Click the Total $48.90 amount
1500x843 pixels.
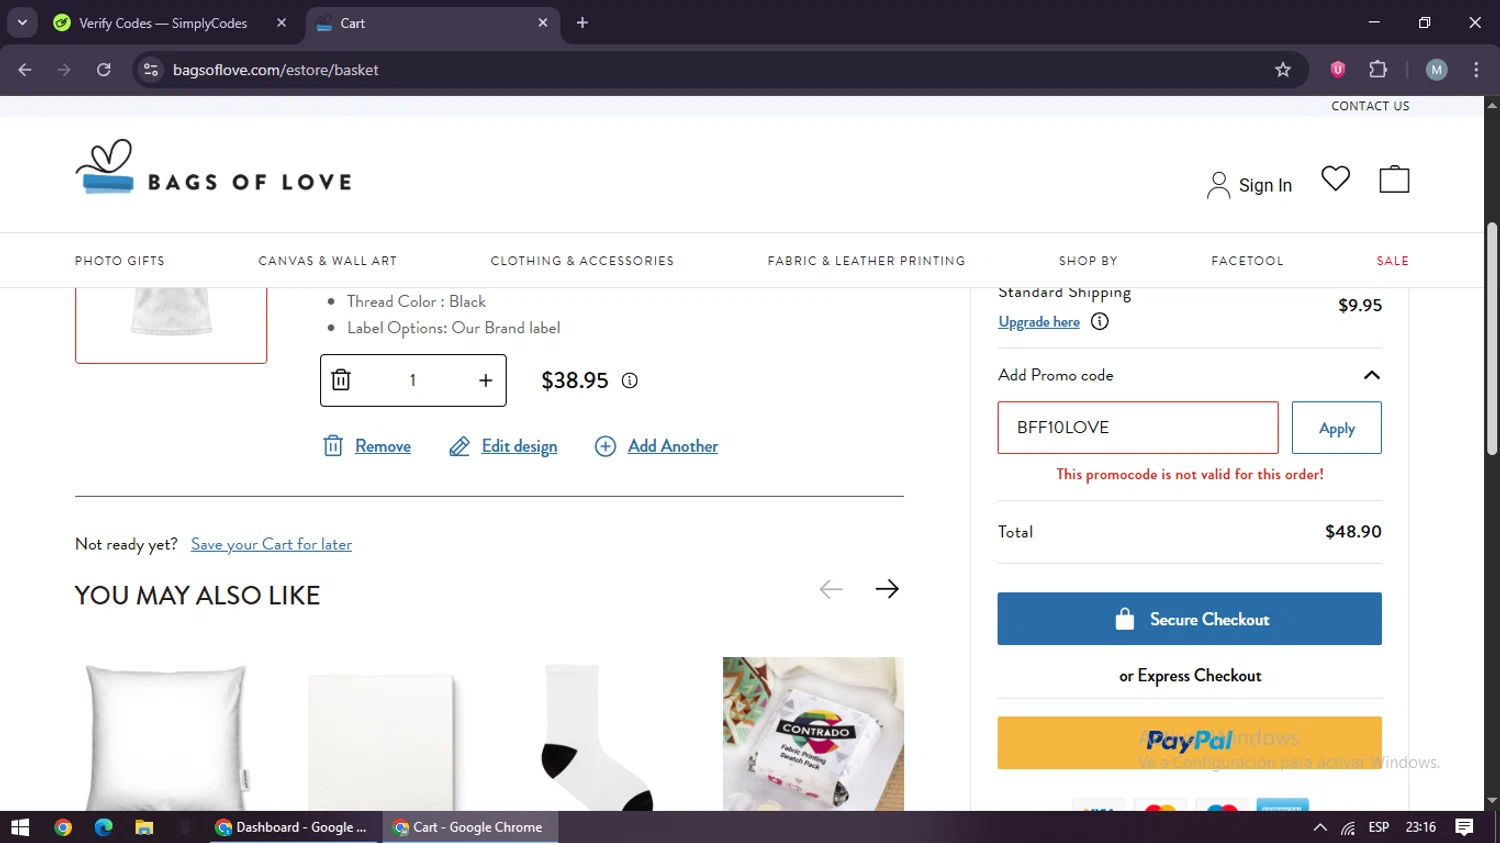[x=1353, y=532]
